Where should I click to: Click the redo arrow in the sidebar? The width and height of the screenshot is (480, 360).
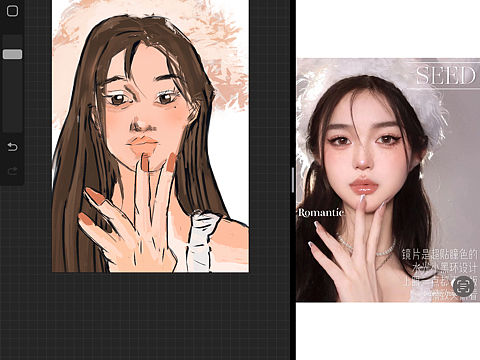(12, 171)
